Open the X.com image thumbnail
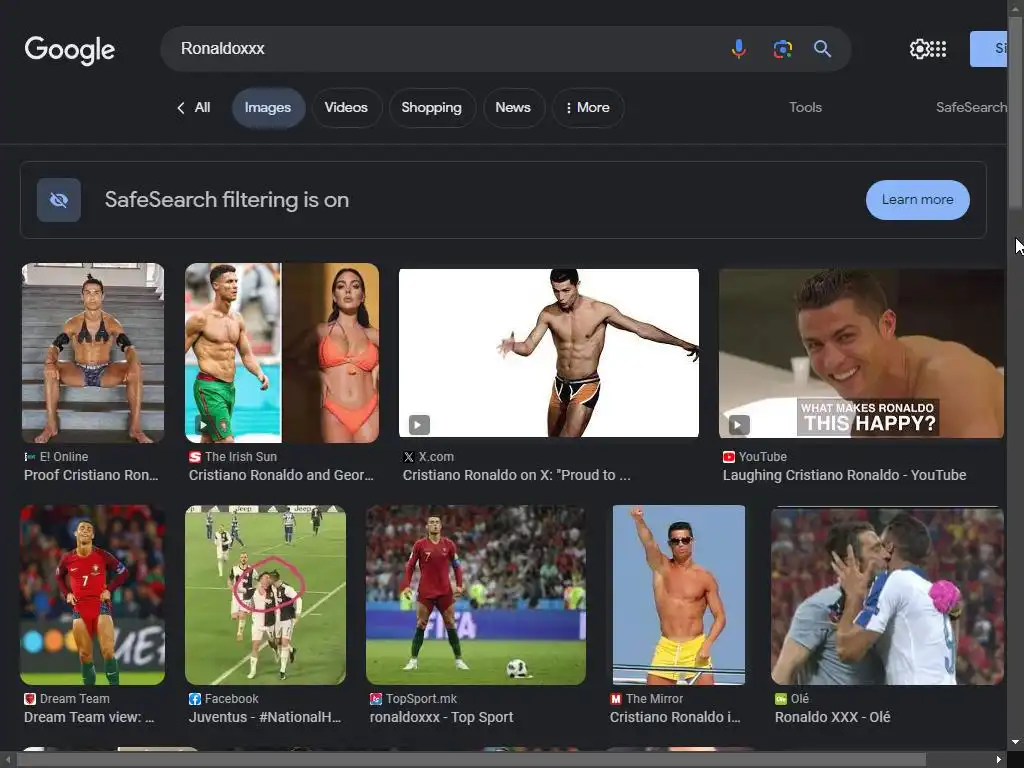This screenshot has height=768, width=1024. point(549,353)
